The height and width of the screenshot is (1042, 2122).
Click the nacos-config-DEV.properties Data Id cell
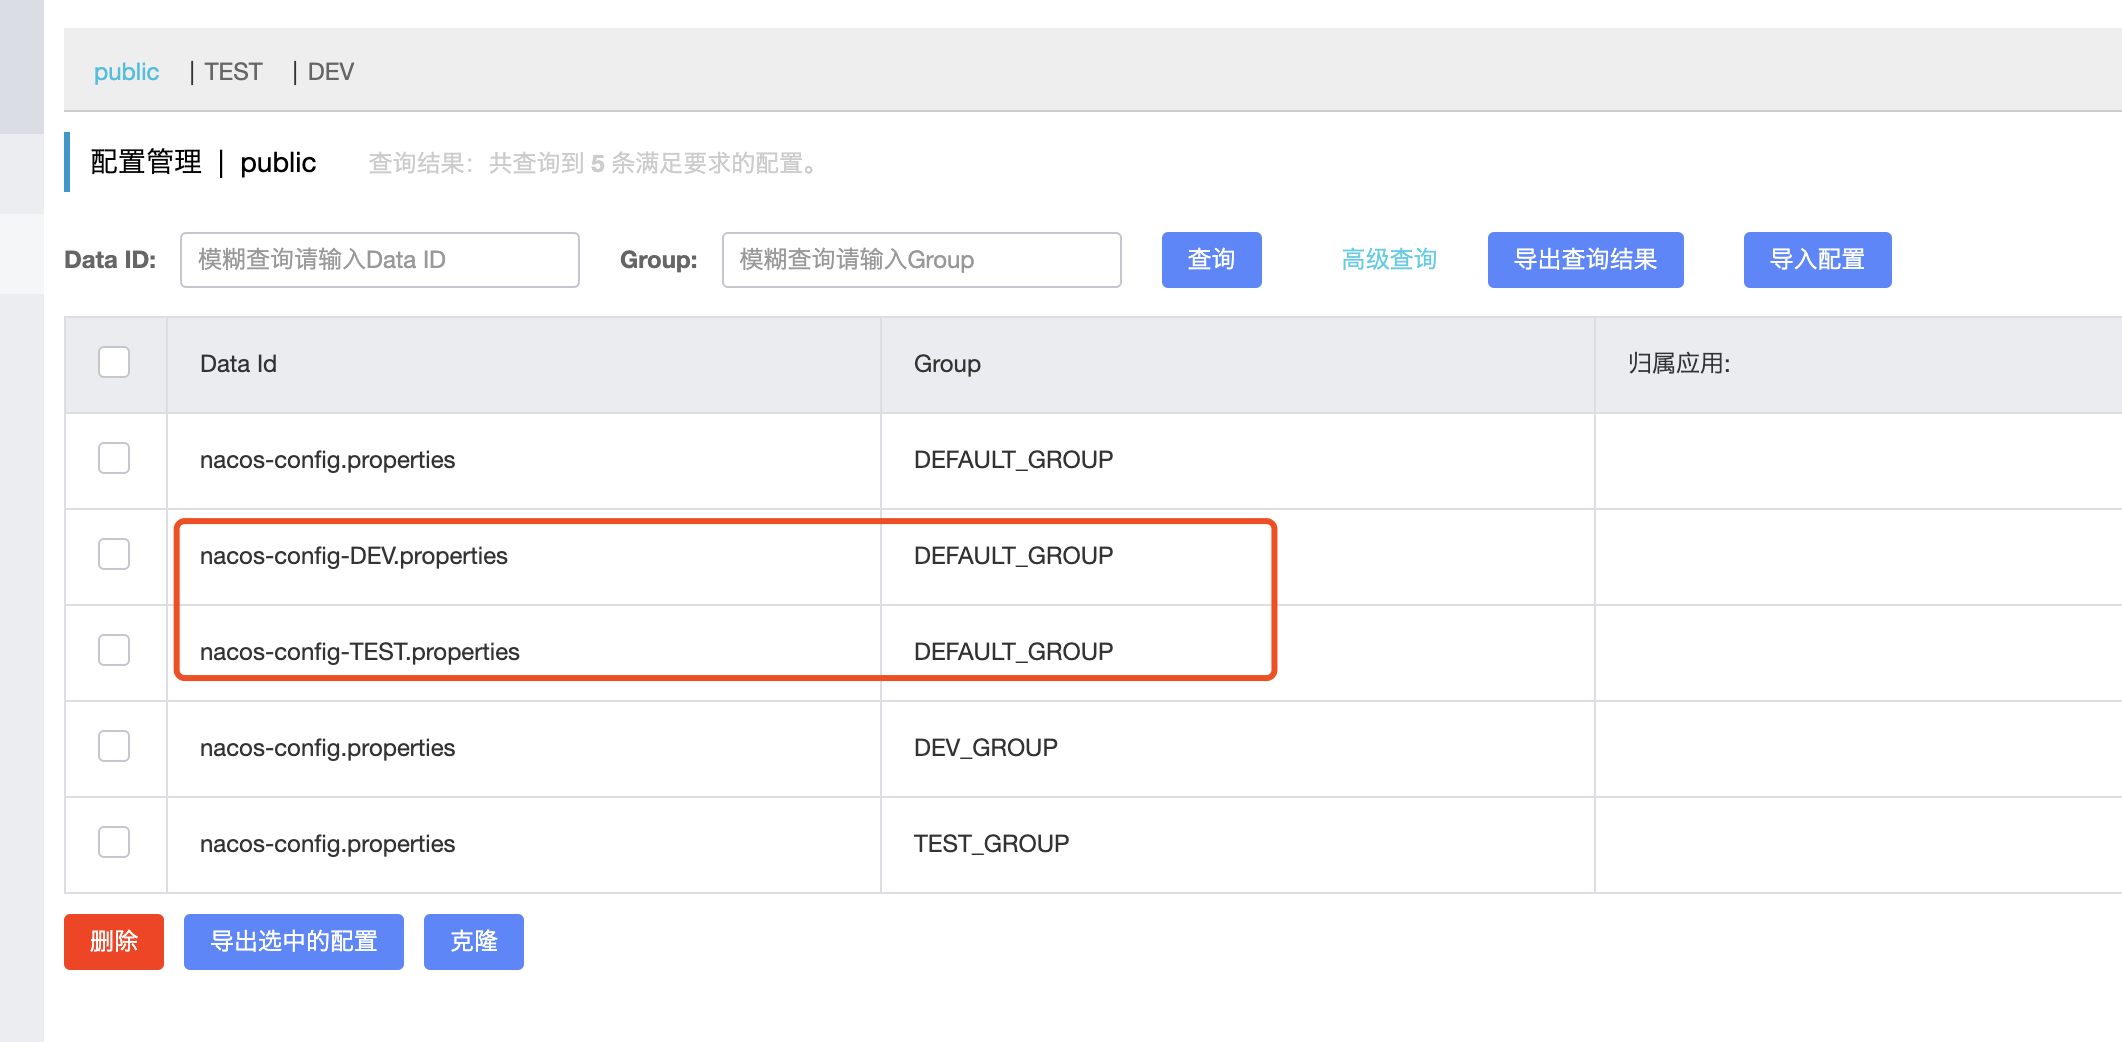coord(354,556)
